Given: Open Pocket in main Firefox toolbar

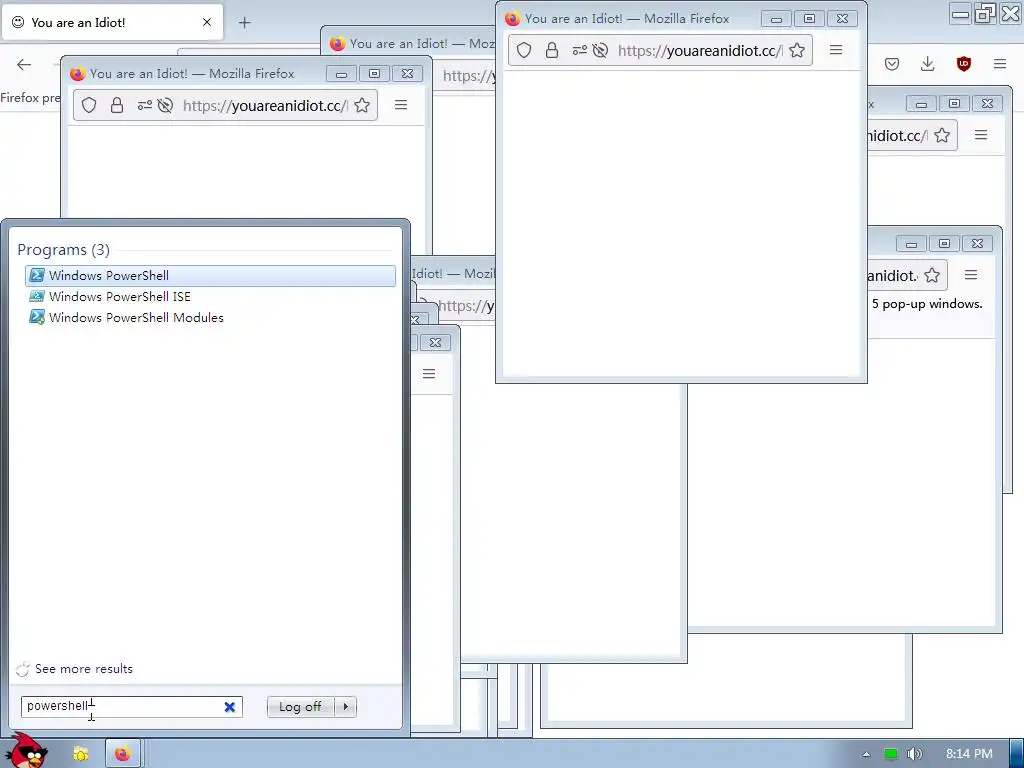Looking at the screenshot, I should coord(892,63).
